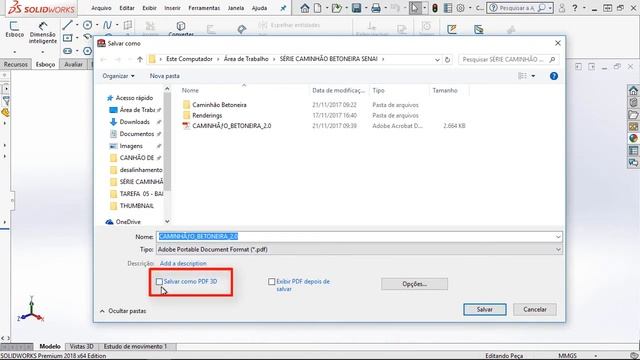Sort by Data de modificação column

click(338, 91)
